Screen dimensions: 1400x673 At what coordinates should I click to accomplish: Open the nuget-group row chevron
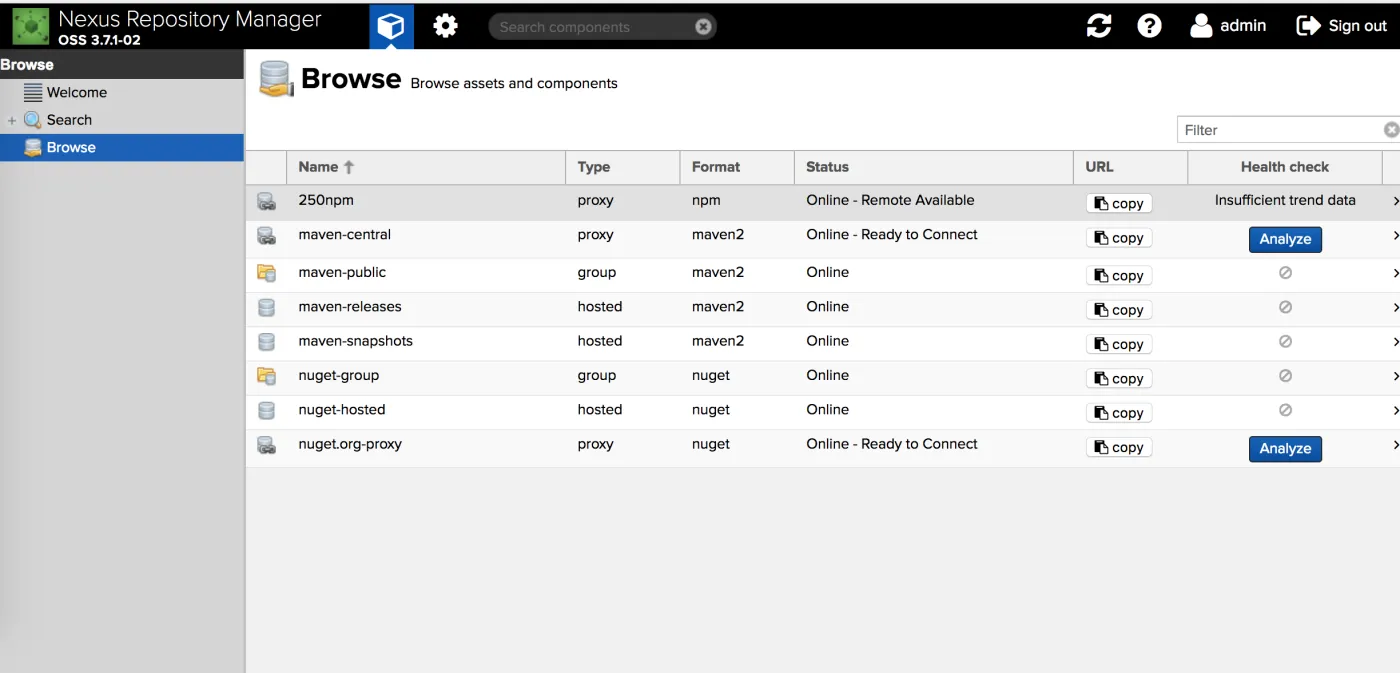1395,377
